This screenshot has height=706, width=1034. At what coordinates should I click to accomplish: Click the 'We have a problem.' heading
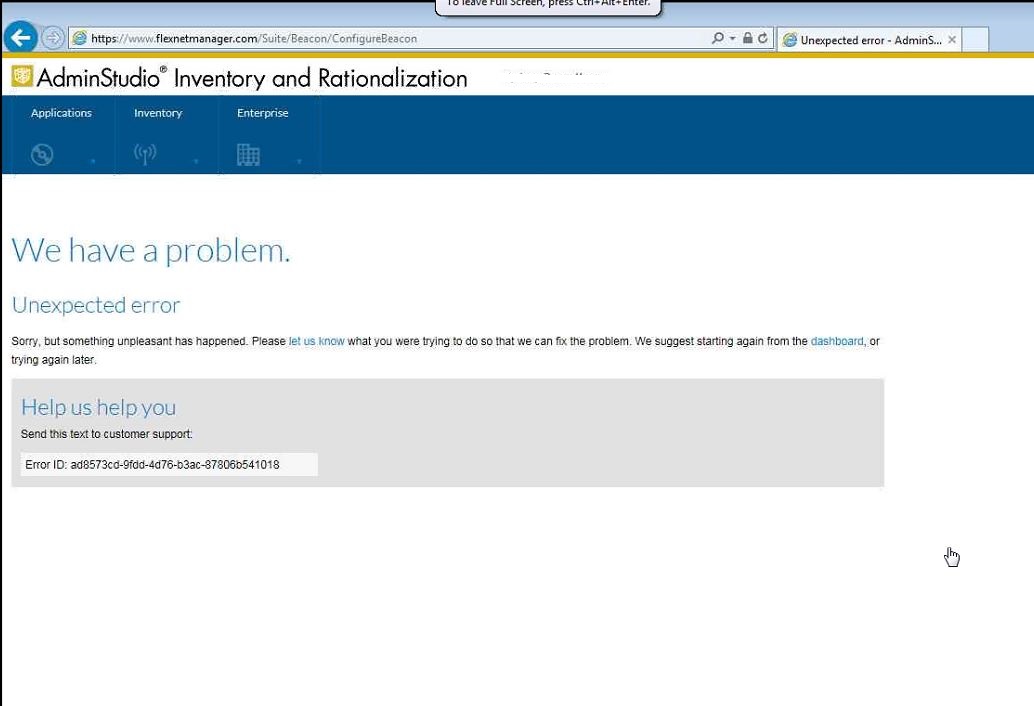151,250
